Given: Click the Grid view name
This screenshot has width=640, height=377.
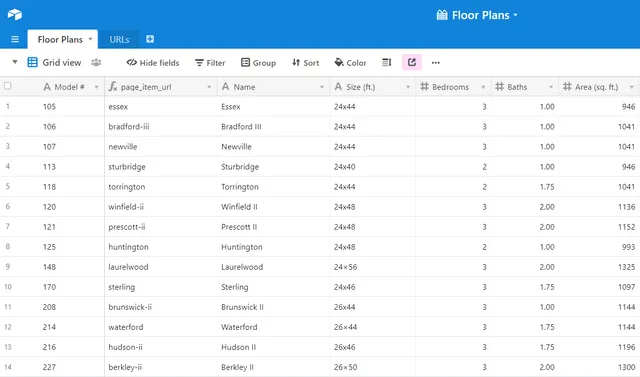Looking at the screenshot, I should pos(62,62).
